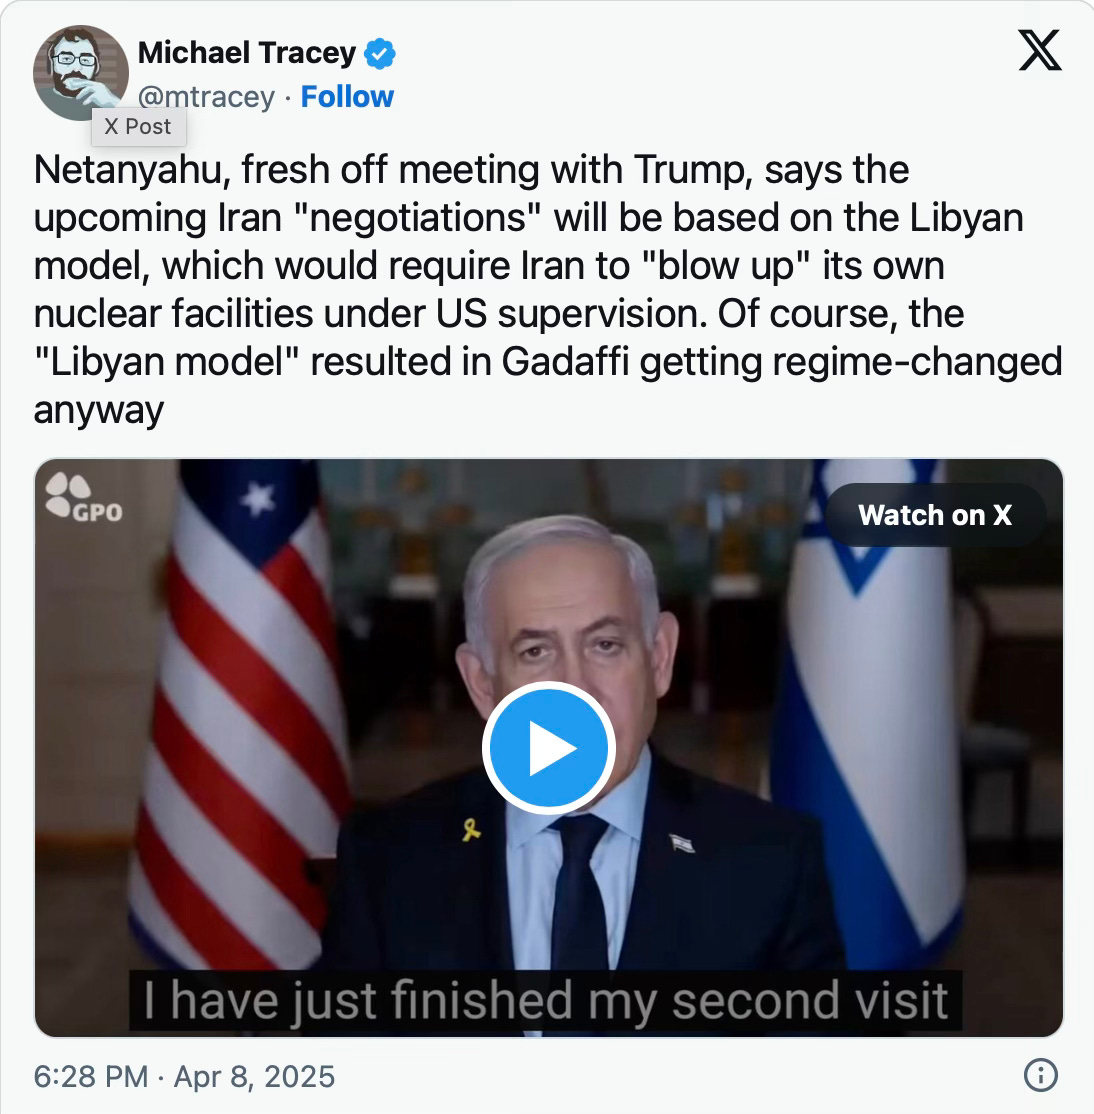The image size is (1094, 1114).
Task: Click the Israeli flag lapel pin
Action: click(x=683, y=843)
